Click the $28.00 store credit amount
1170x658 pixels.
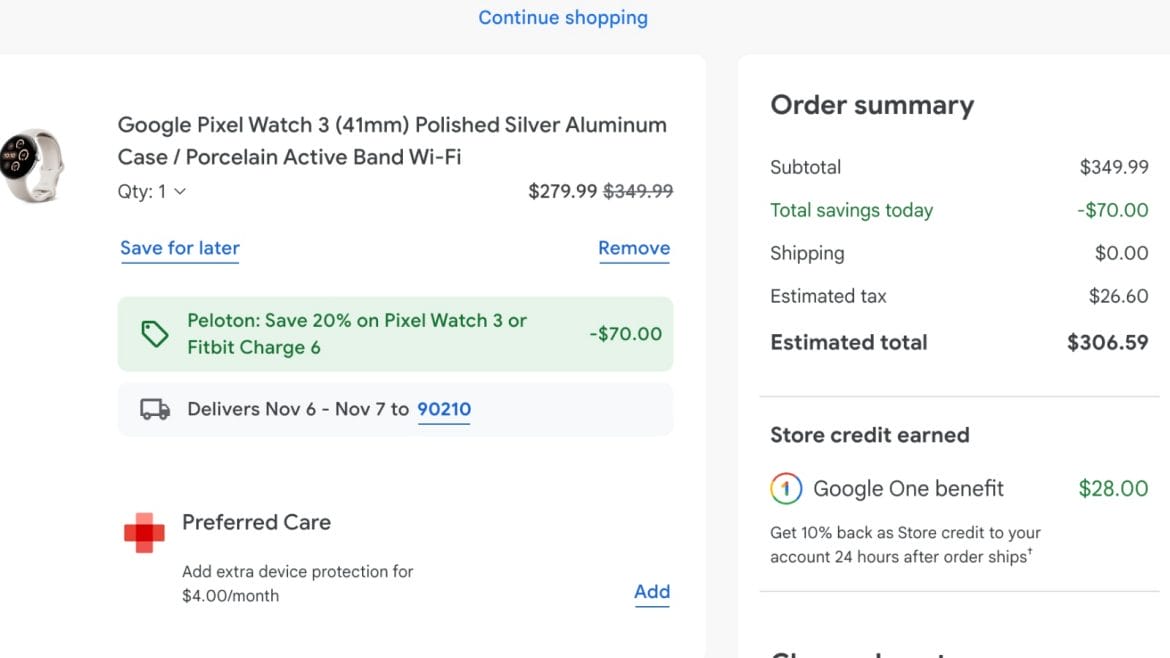click(1113, 489)
